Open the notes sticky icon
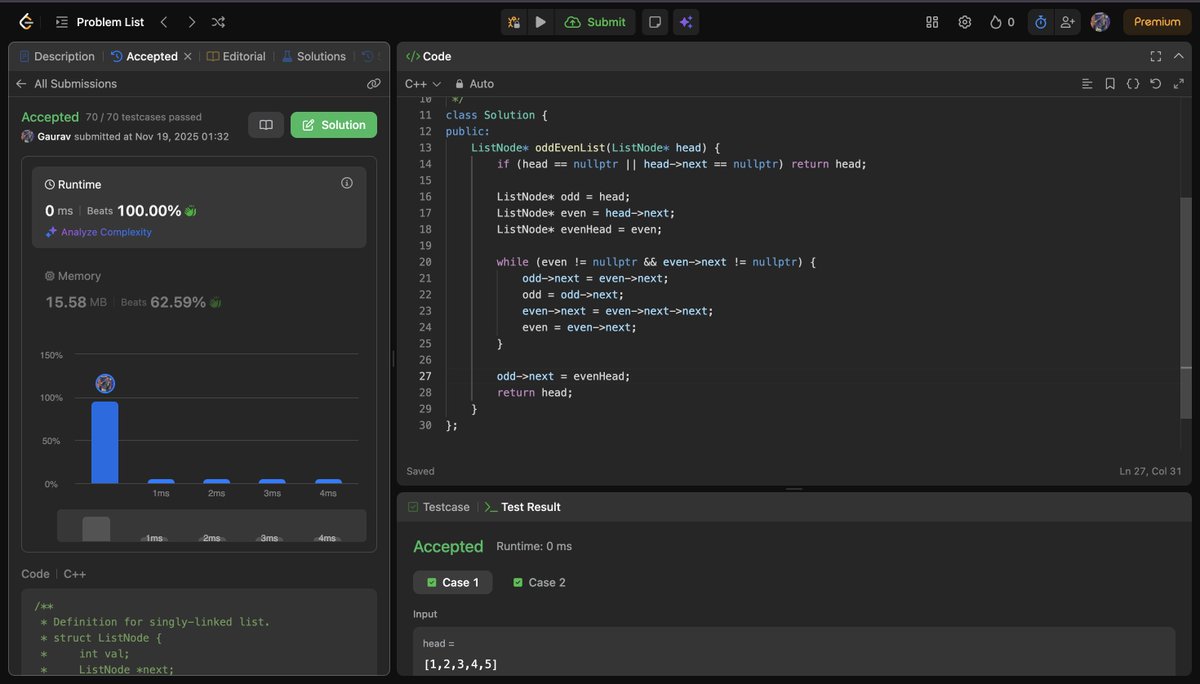The image size is (1200, 684). tap(654, 22)
